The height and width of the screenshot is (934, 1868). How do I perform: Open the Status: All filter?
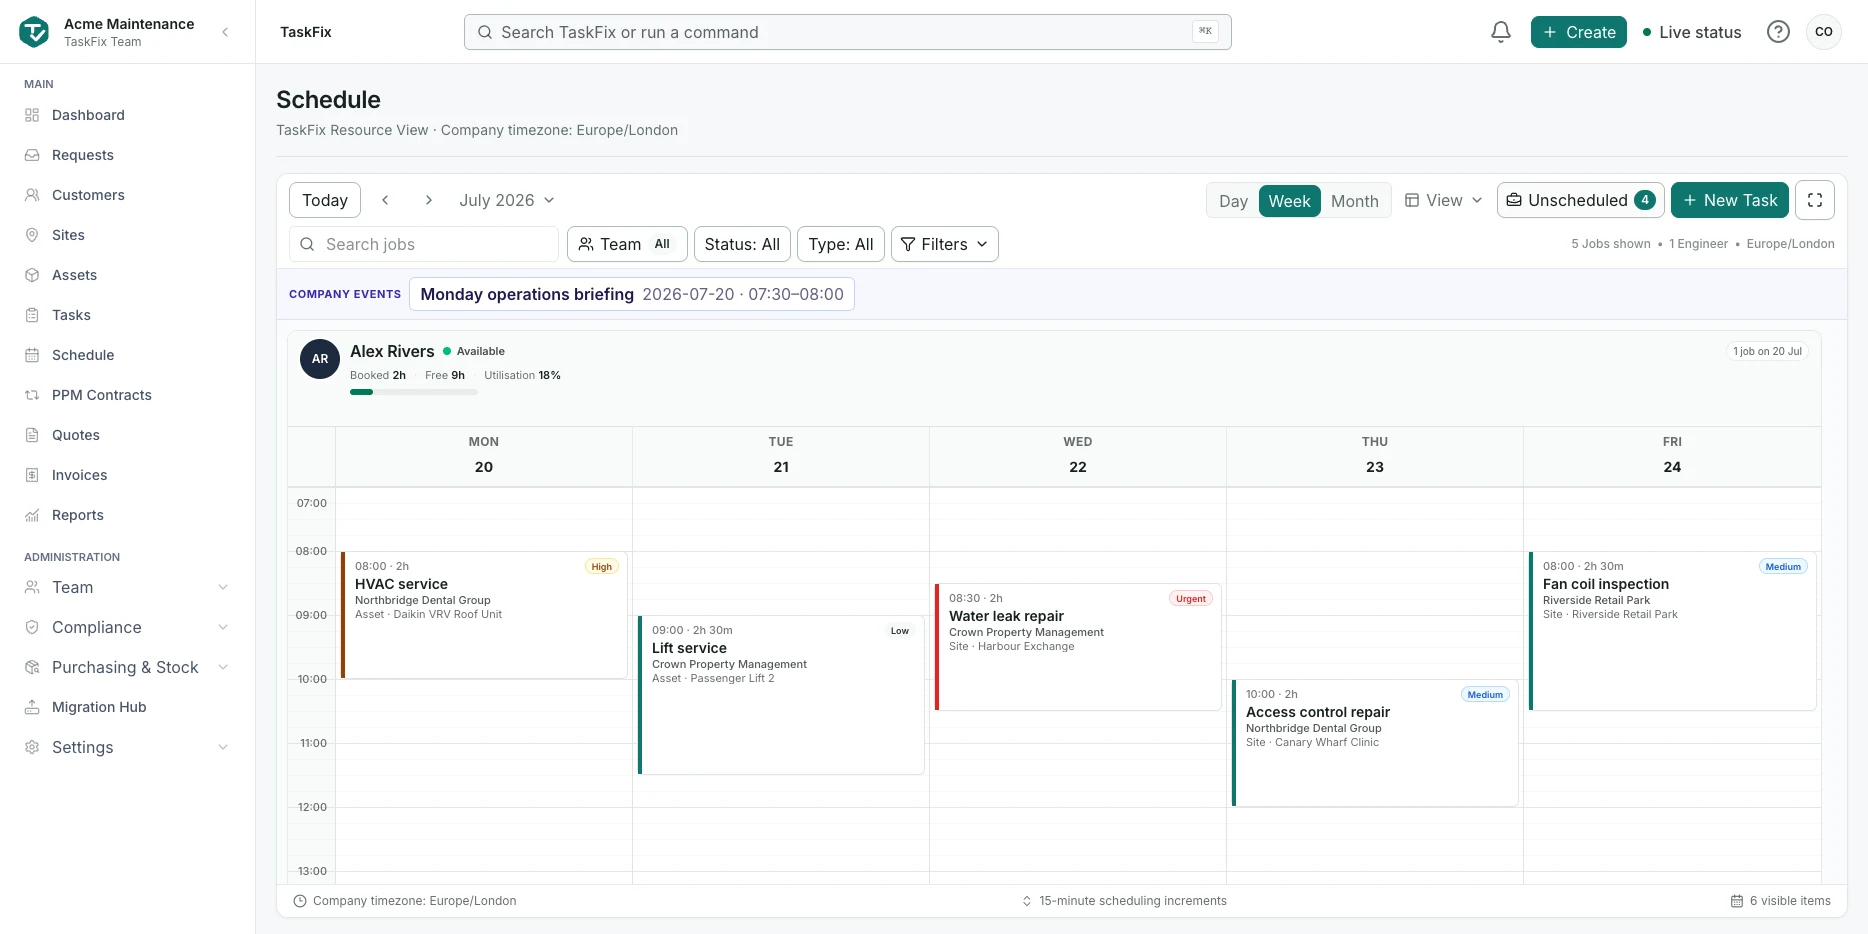[x=742, y=244]
